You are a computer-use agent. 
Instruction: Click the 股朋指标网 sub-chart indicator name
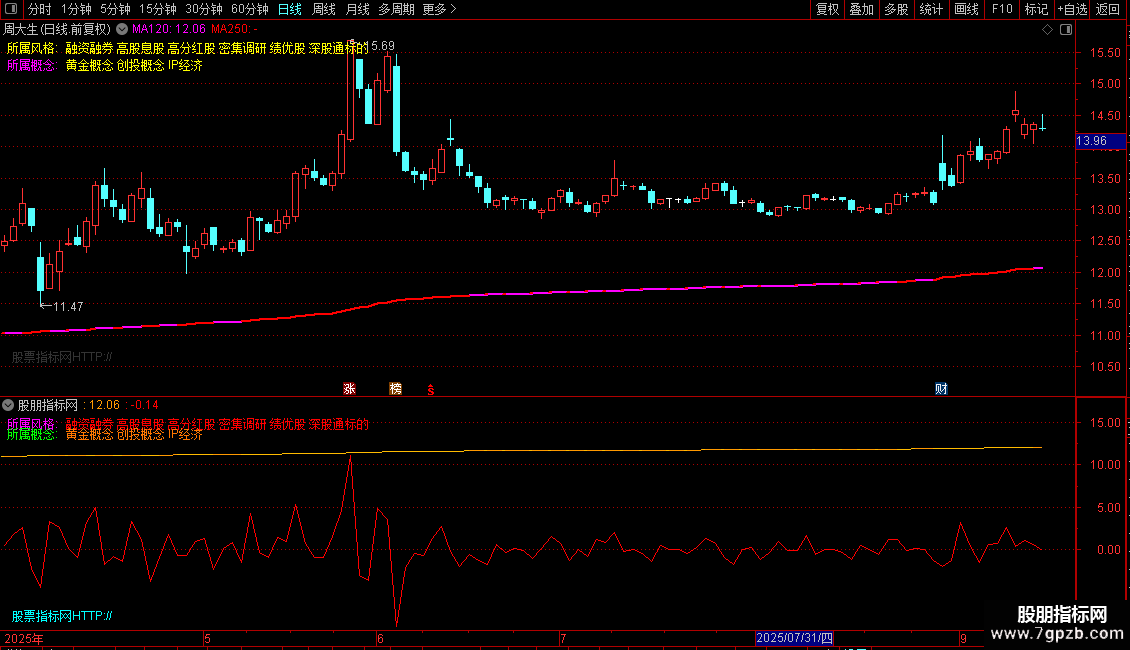coord(48,406)
